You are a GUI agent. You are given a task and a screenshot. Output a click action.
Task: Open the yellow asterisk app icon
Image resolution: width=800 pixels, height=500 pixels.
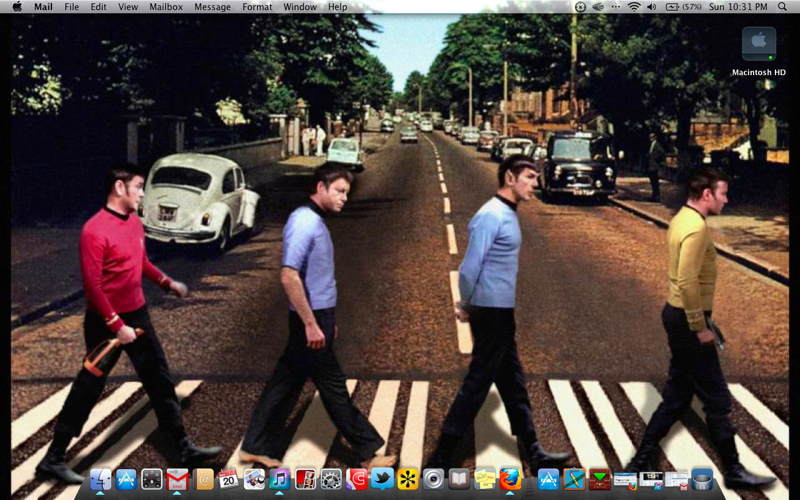pyautogui.click(x=408, y=480)
